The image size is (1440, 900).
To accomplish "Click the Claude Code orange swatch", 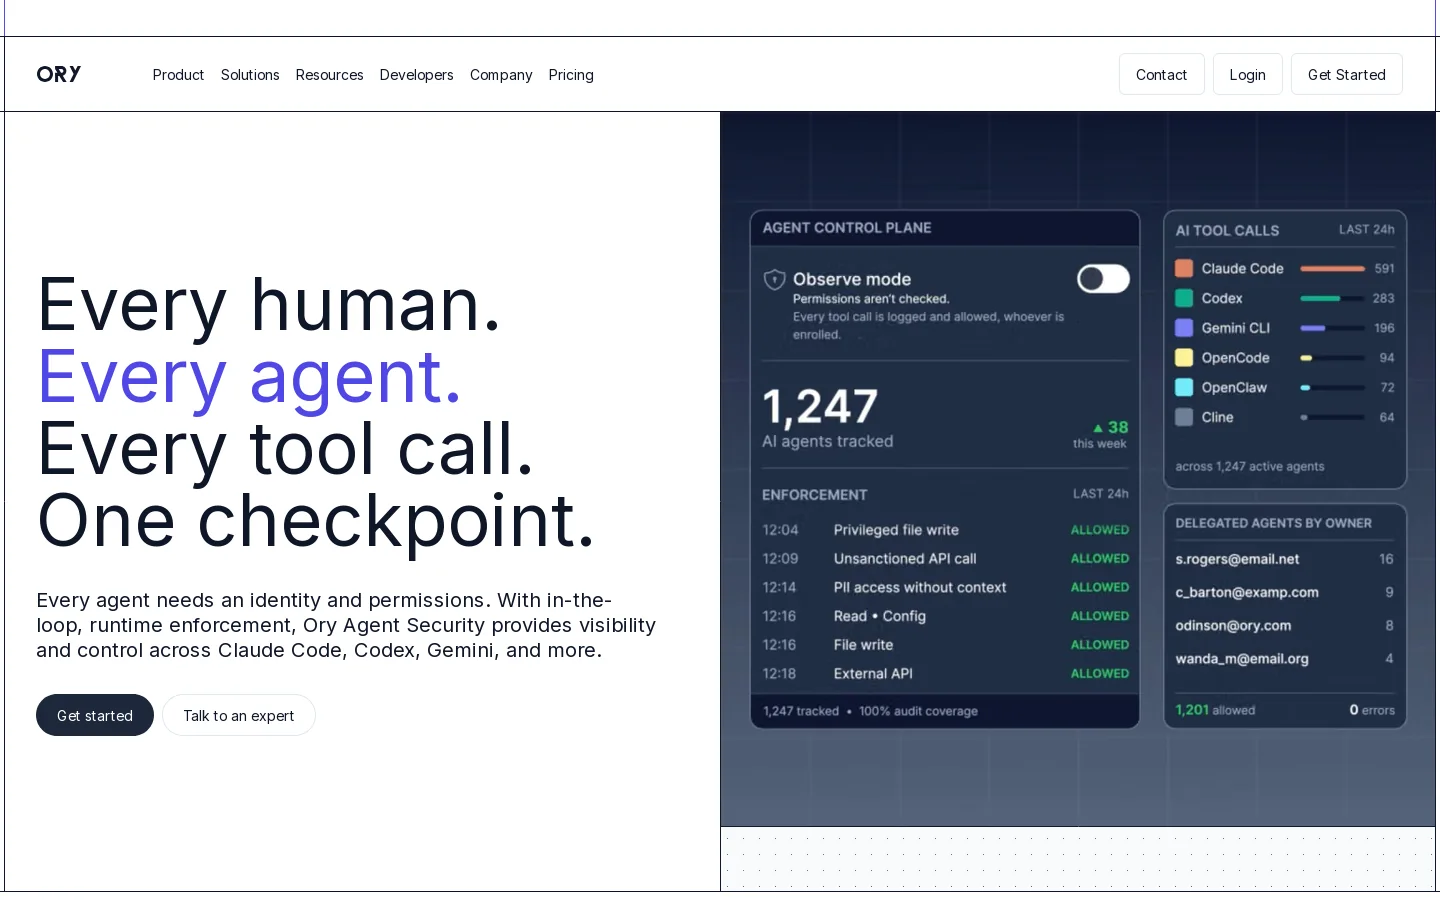I will (x=1184, y=268).
